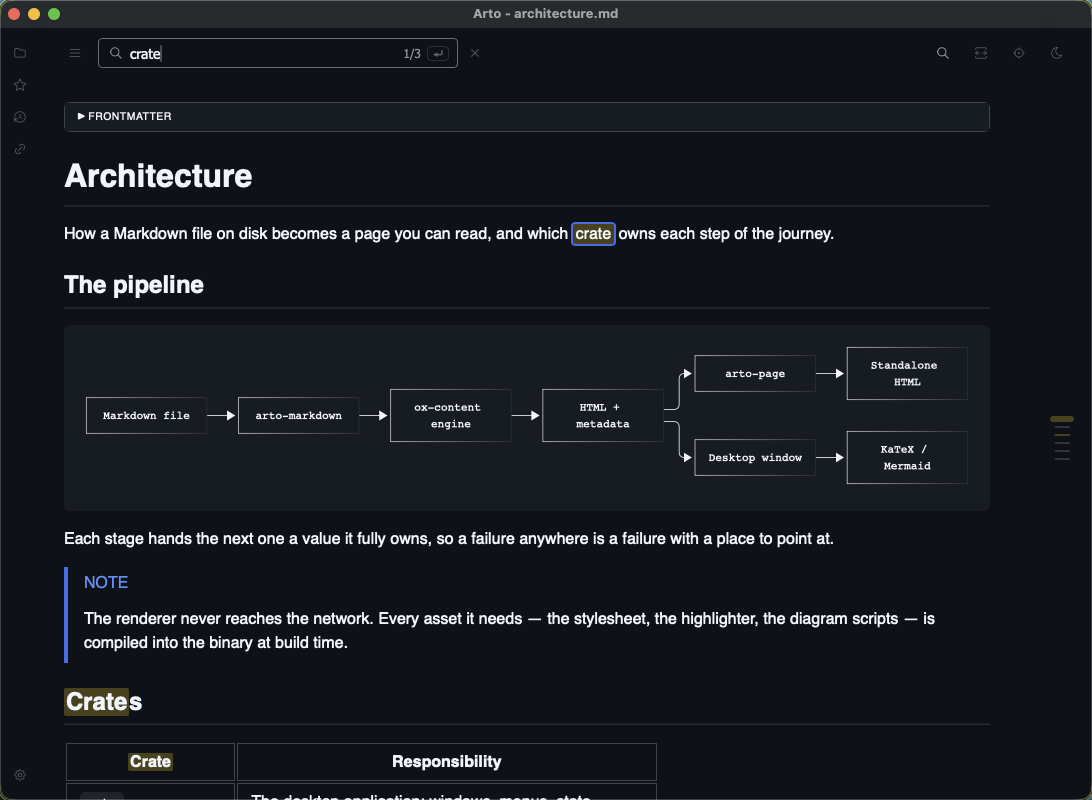1092x800 pixels.
Task: Open the file explorer sidebar icon
Action: pyautogui.click(x=20, y=53)
